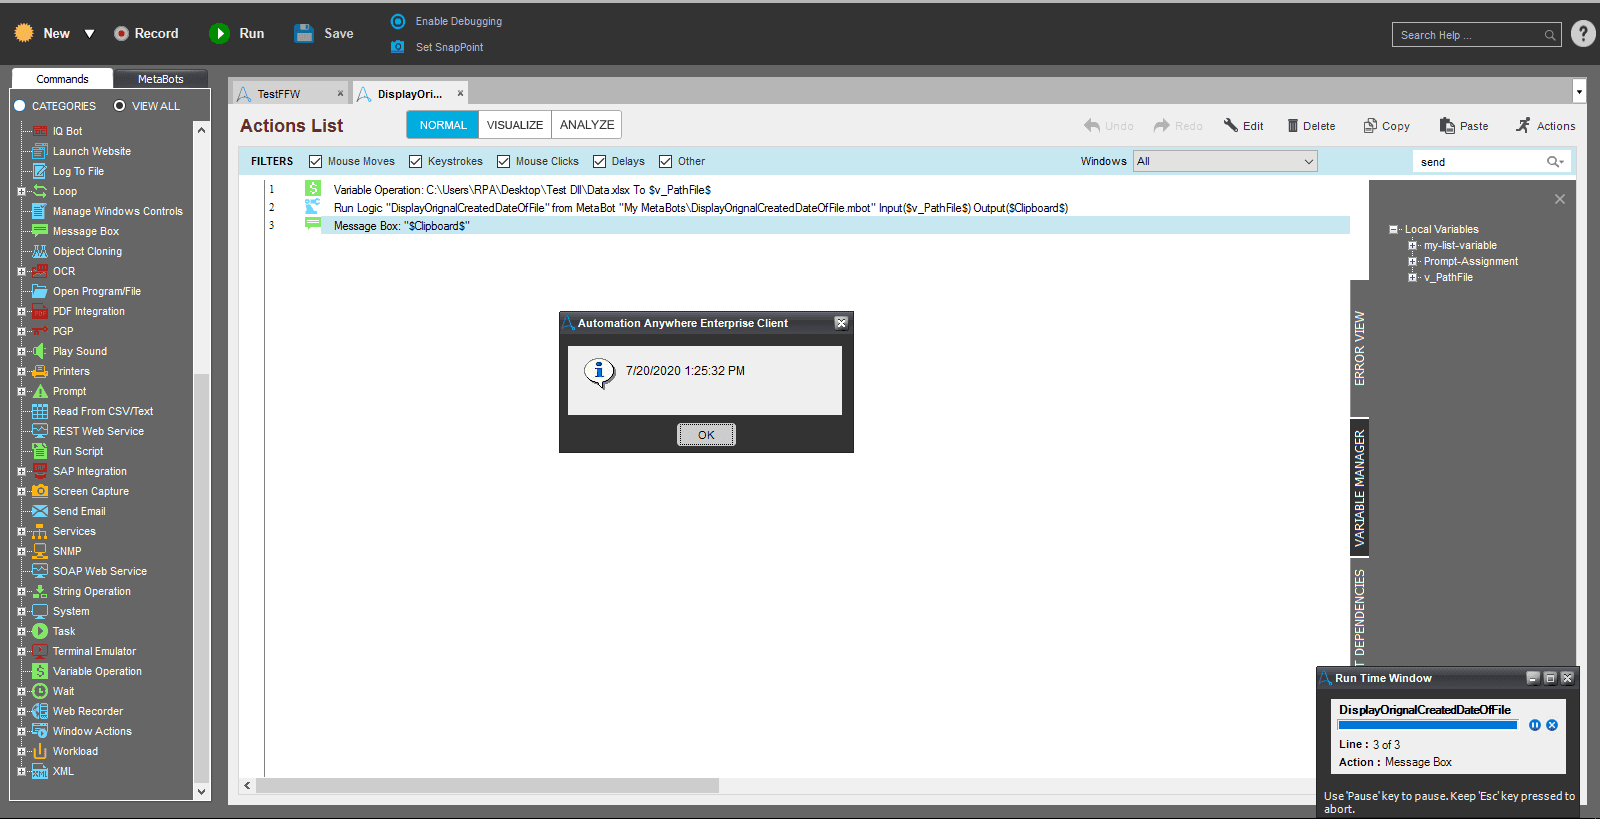
Task: Click the OCR command icon
Action: pyautogui.click(x=40, y=271)
